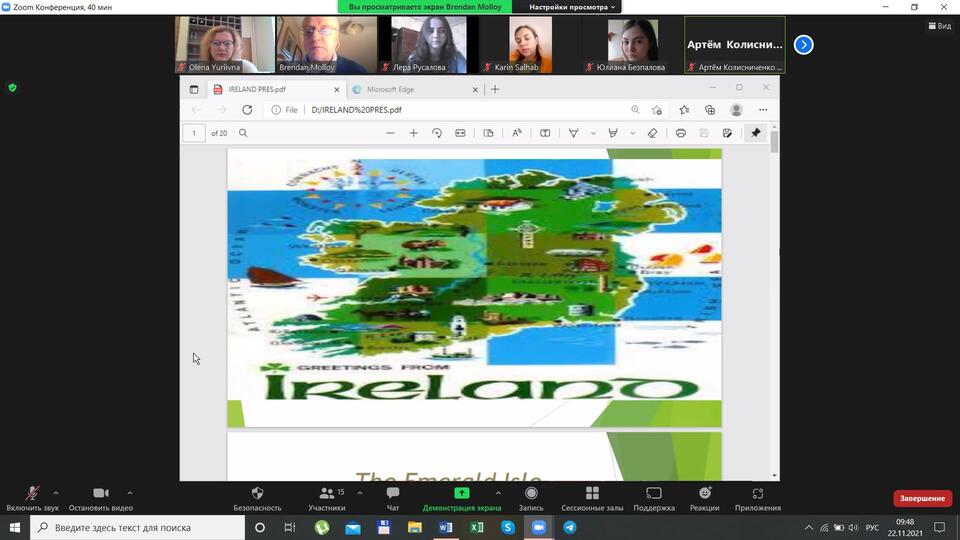Viewport: 960px width, 540px height.
Task: Open Приложения apps panel
Action: click(x=758, y=498)
